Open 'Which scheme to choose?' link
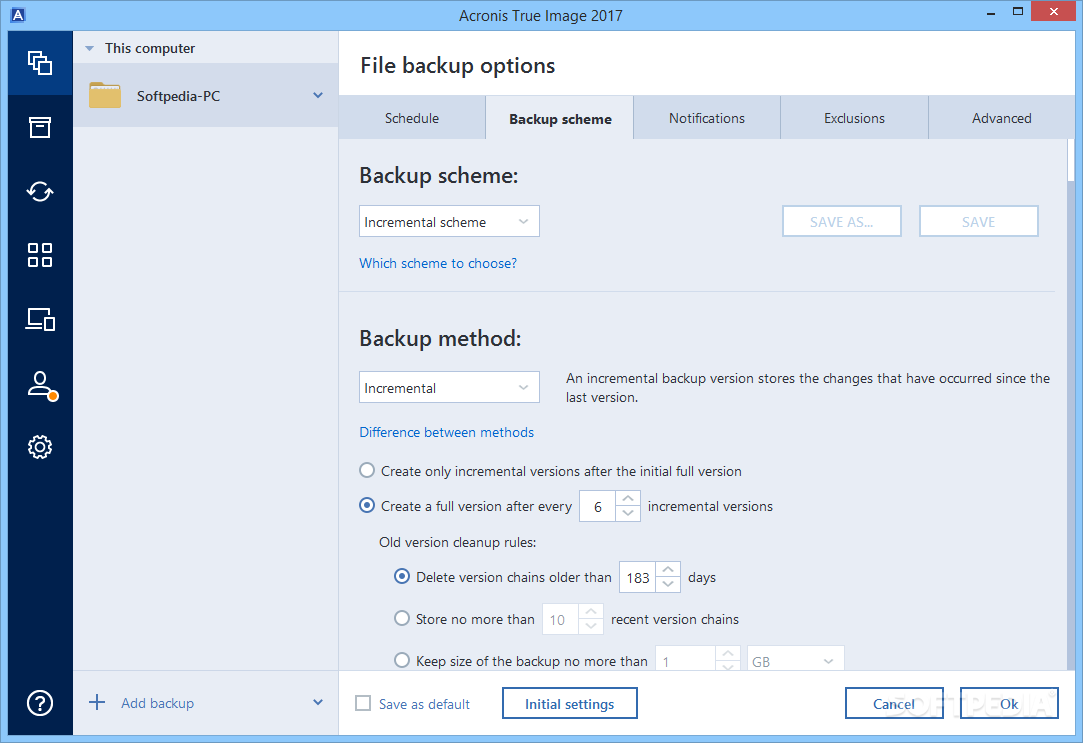 pos(438,263)
